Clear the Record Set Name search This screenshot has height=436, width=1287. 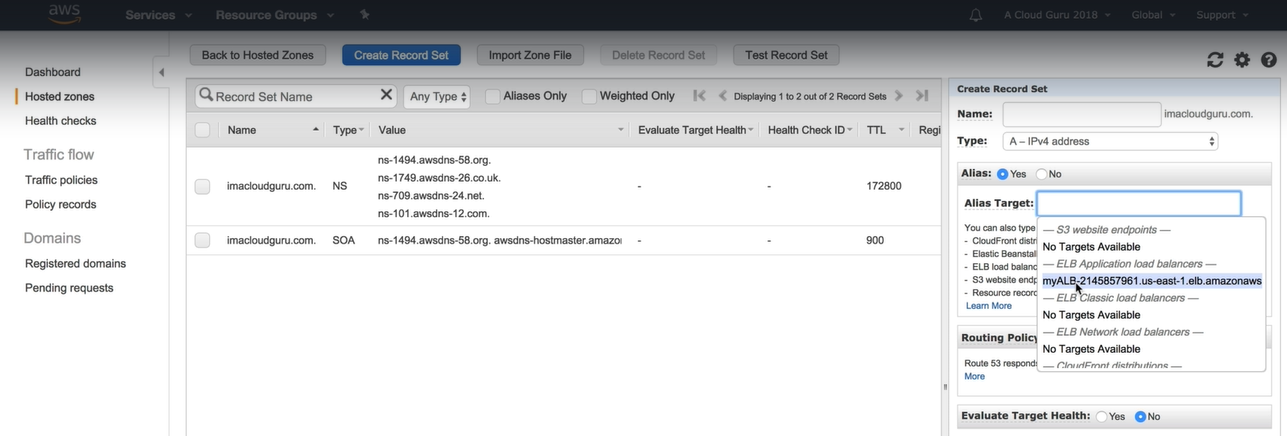(x=386, y=95)
